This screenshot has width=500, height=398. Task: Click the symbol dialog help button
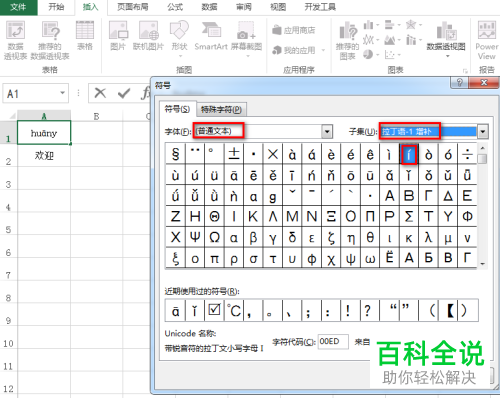[460, 82]
